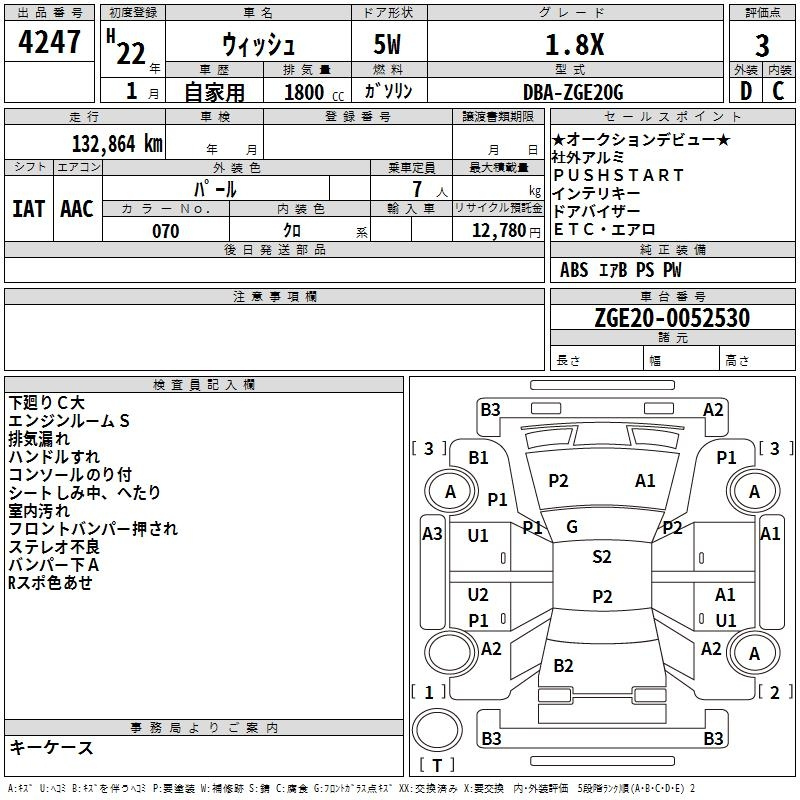Click the A3 scratch marker on the diagram
The width and height of the screenshot is (800, 800).
[x=432, y=534]
